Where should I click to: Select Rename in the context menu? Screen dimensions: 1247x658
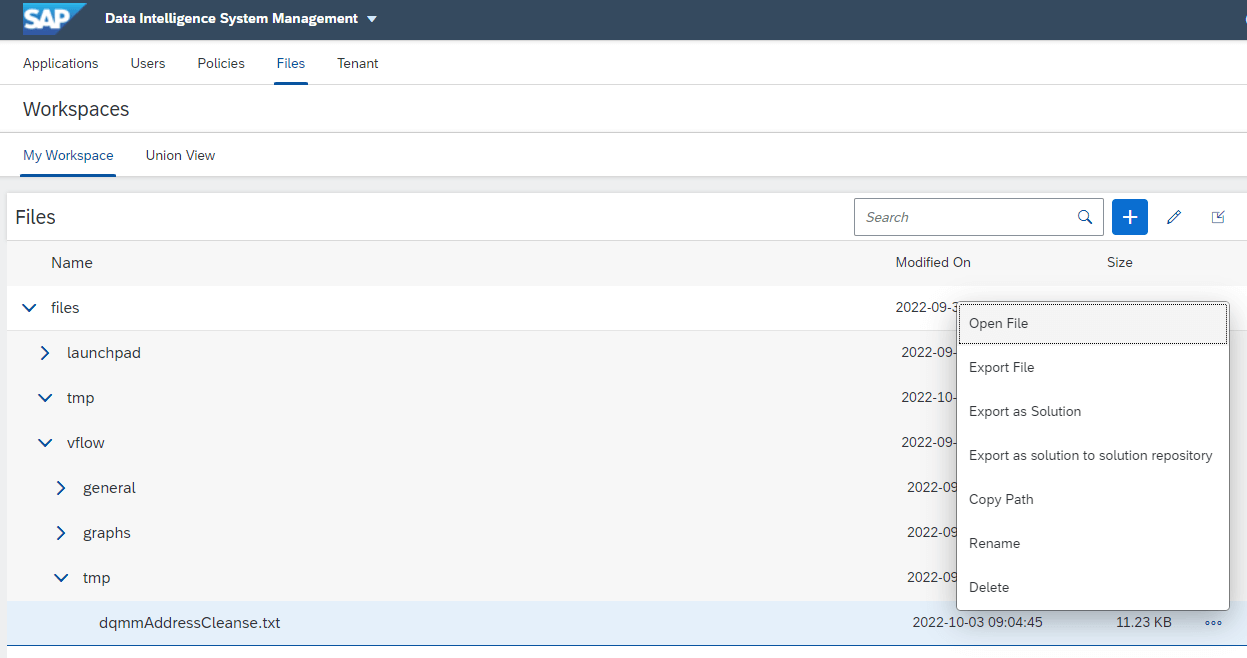pos(1092,543)
